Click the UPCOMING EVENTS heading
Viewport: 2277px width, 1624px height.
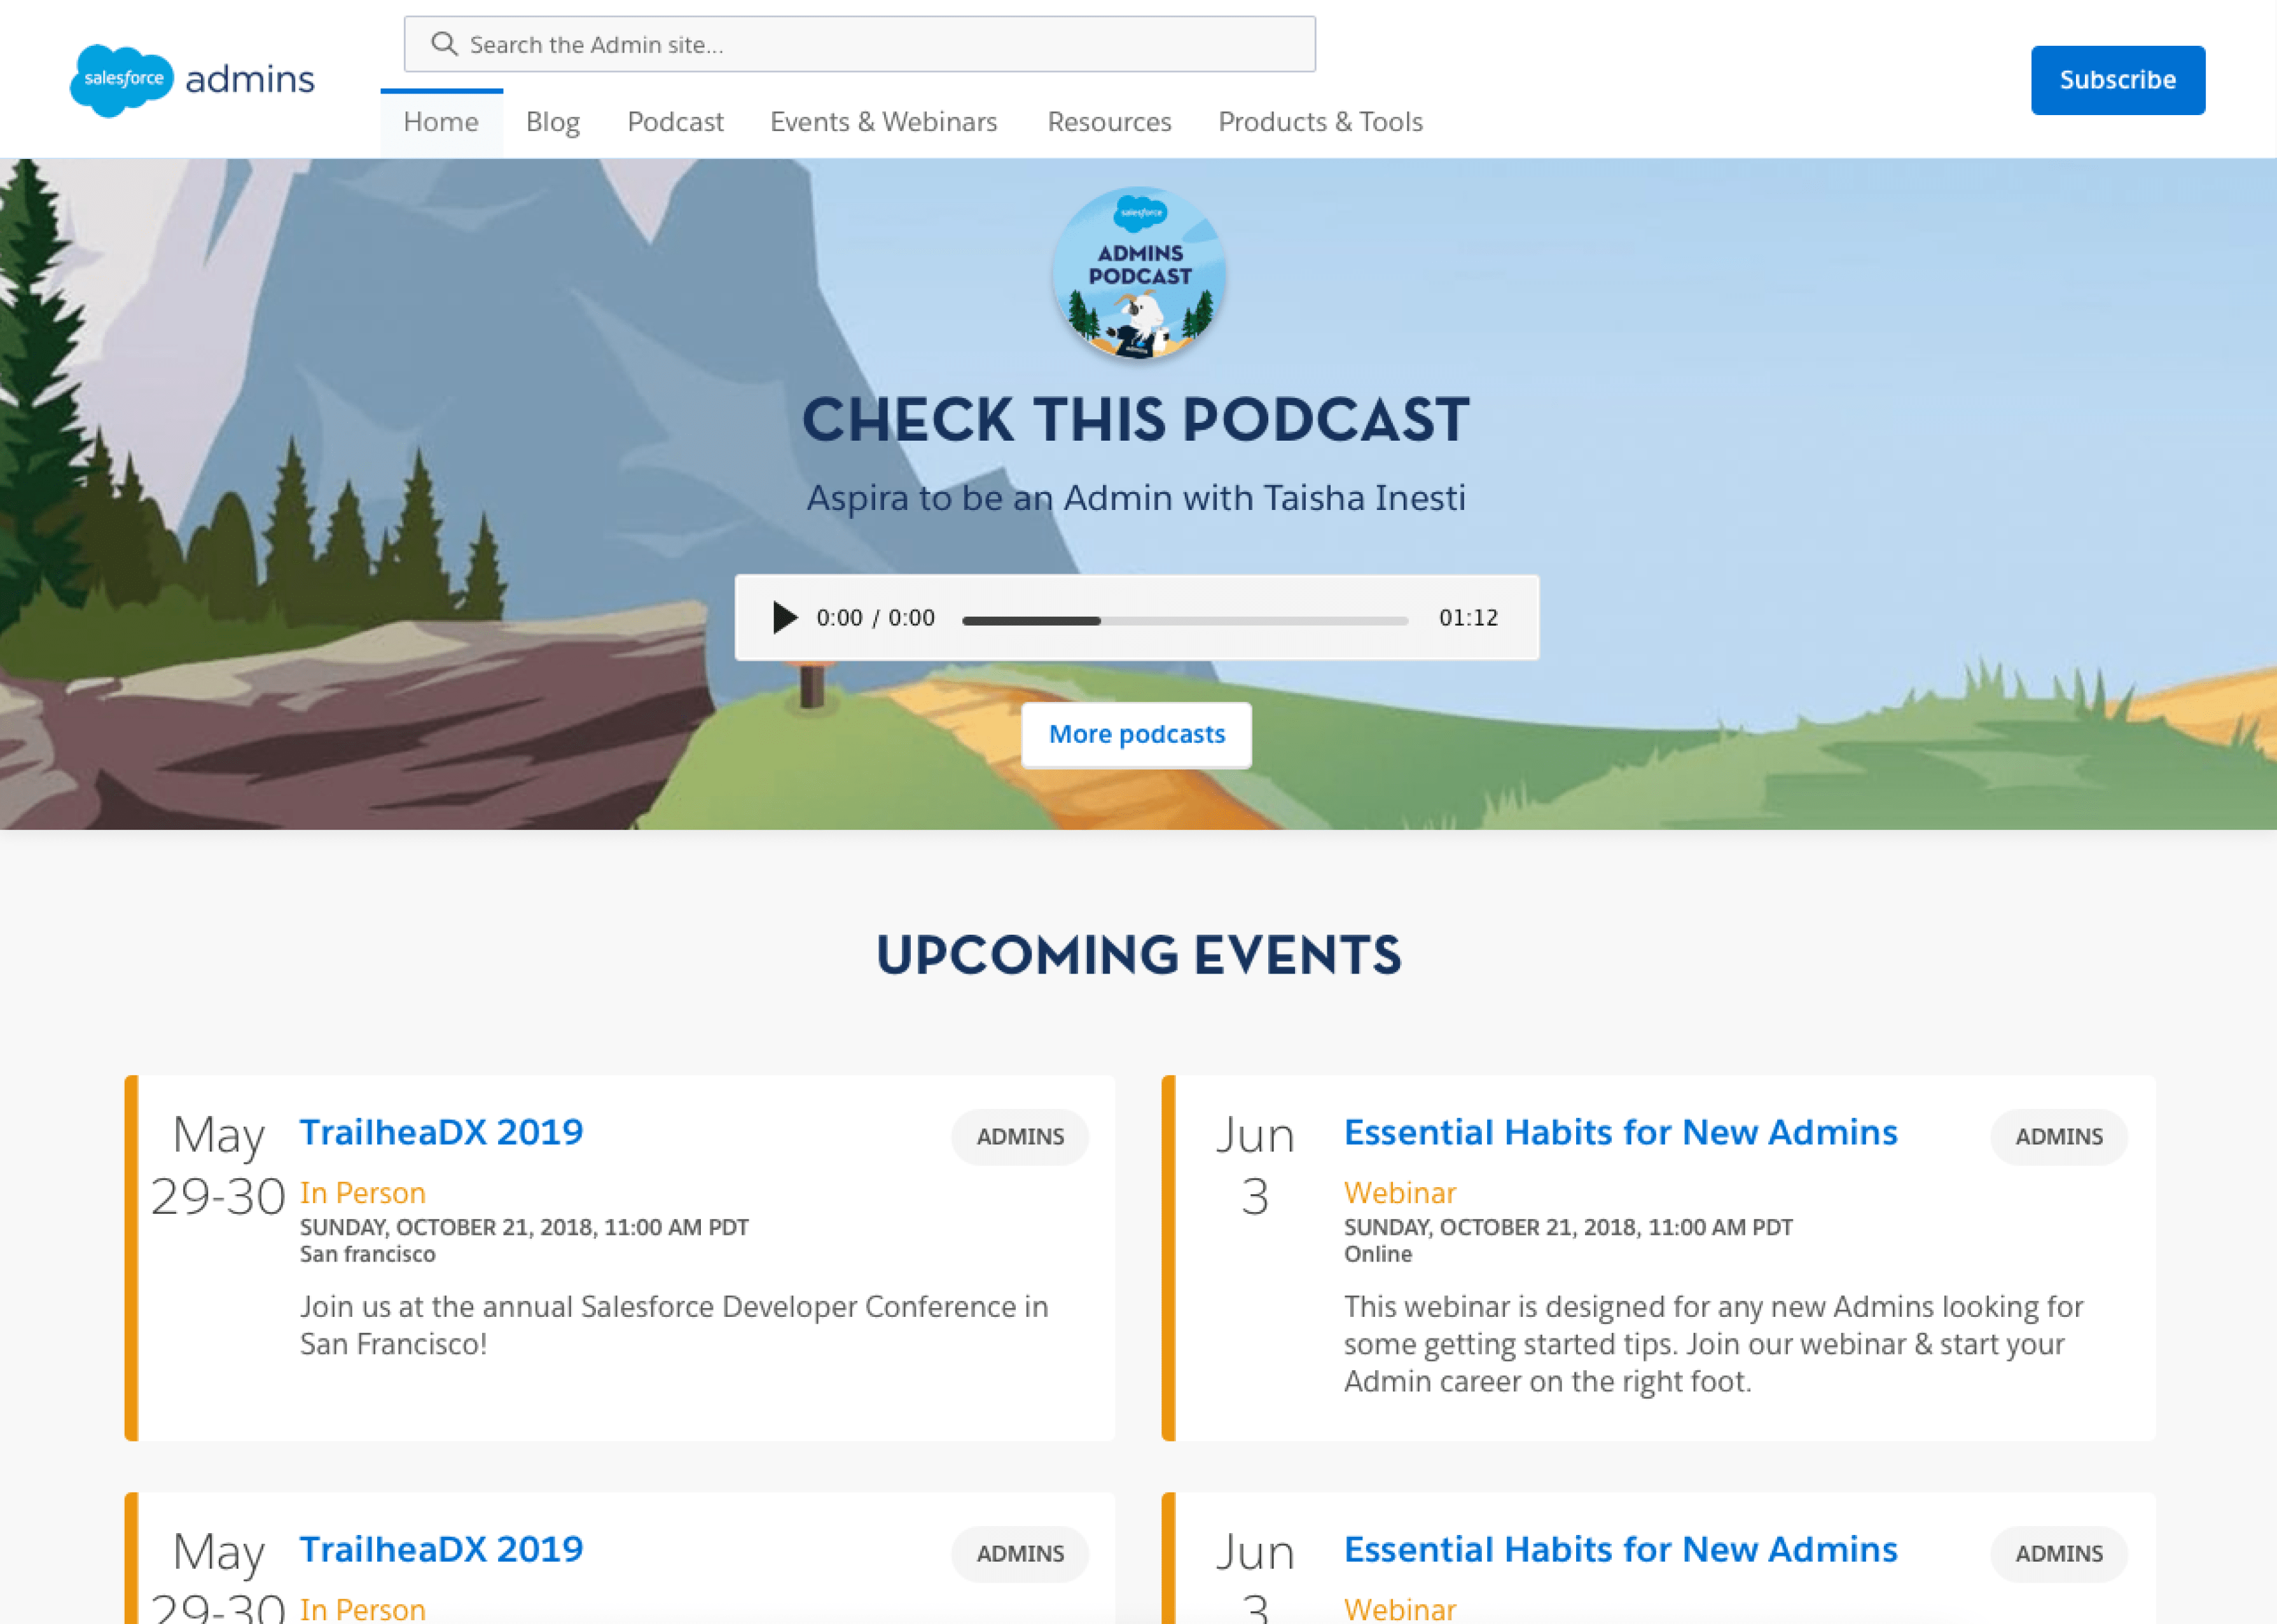tap(1138, 955)
